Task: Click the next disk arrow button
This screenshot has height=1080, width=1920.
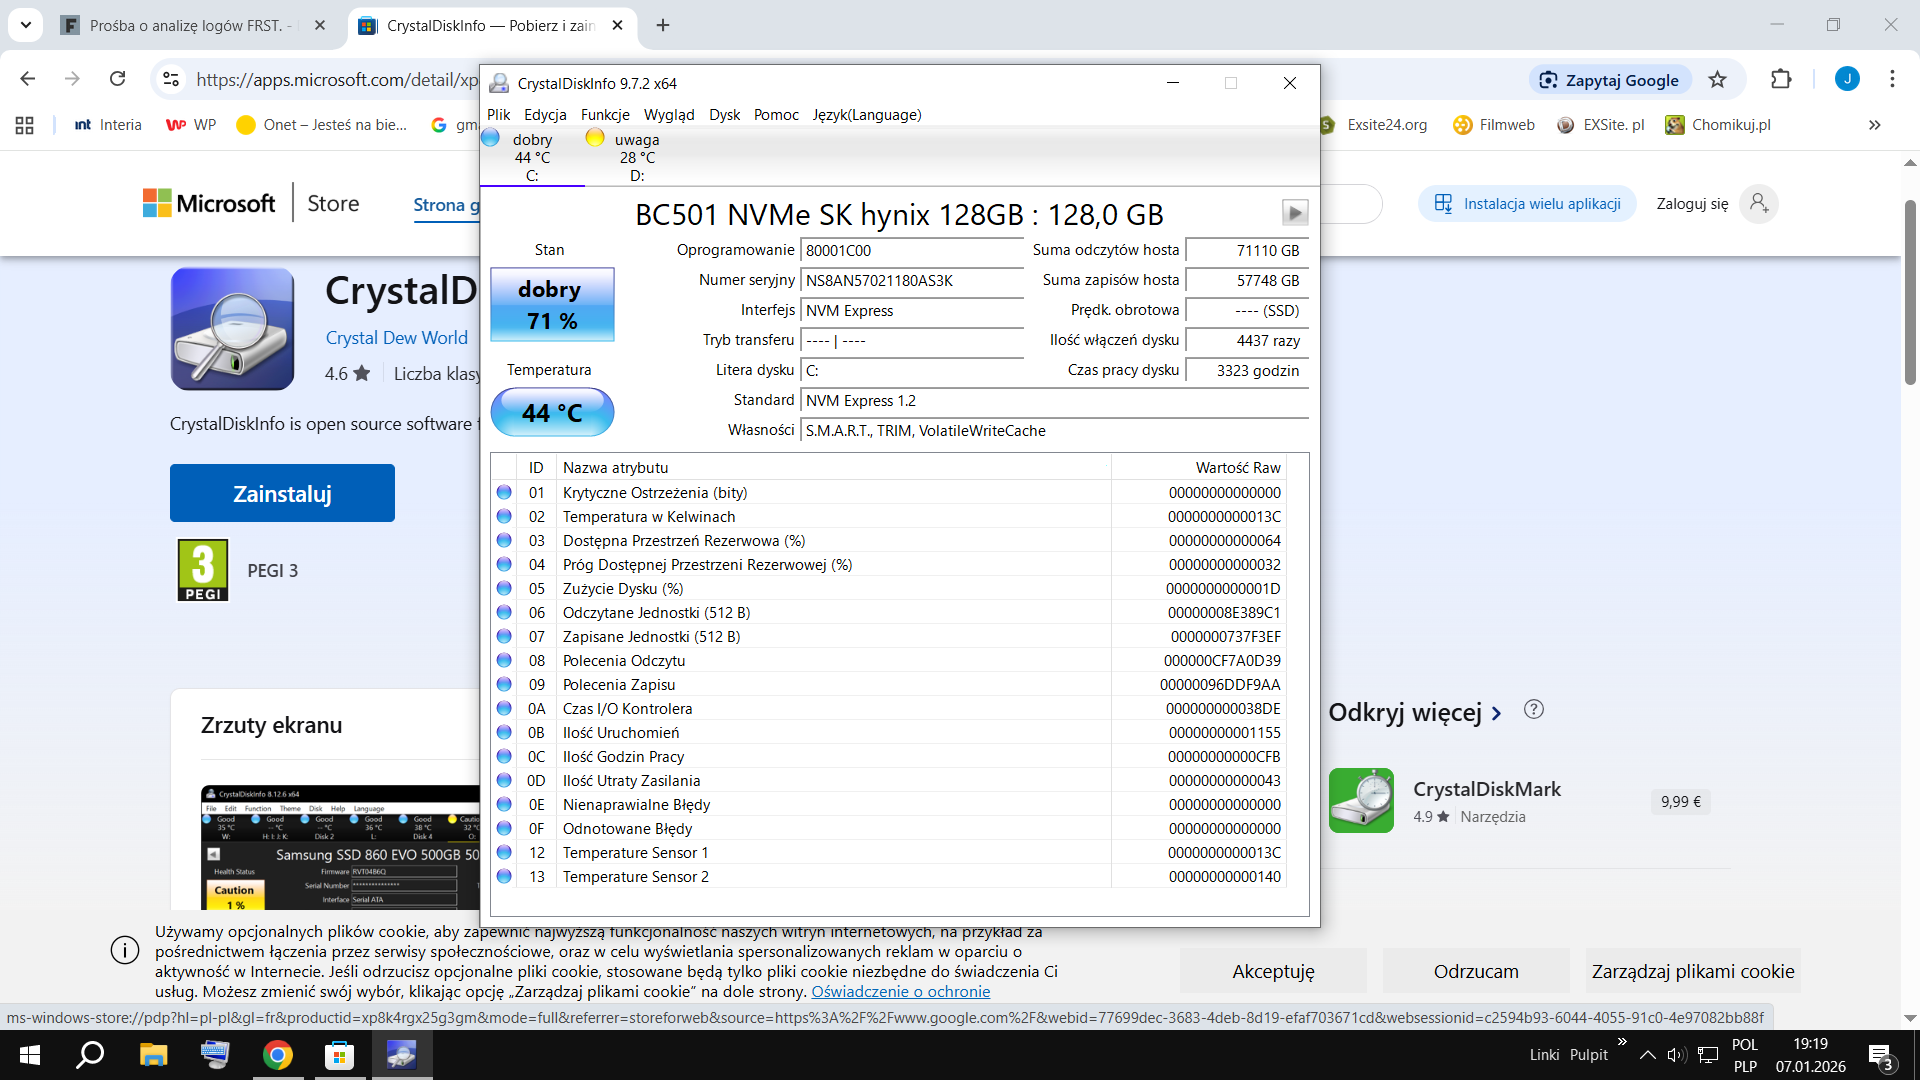Action: click(1294, 212)
